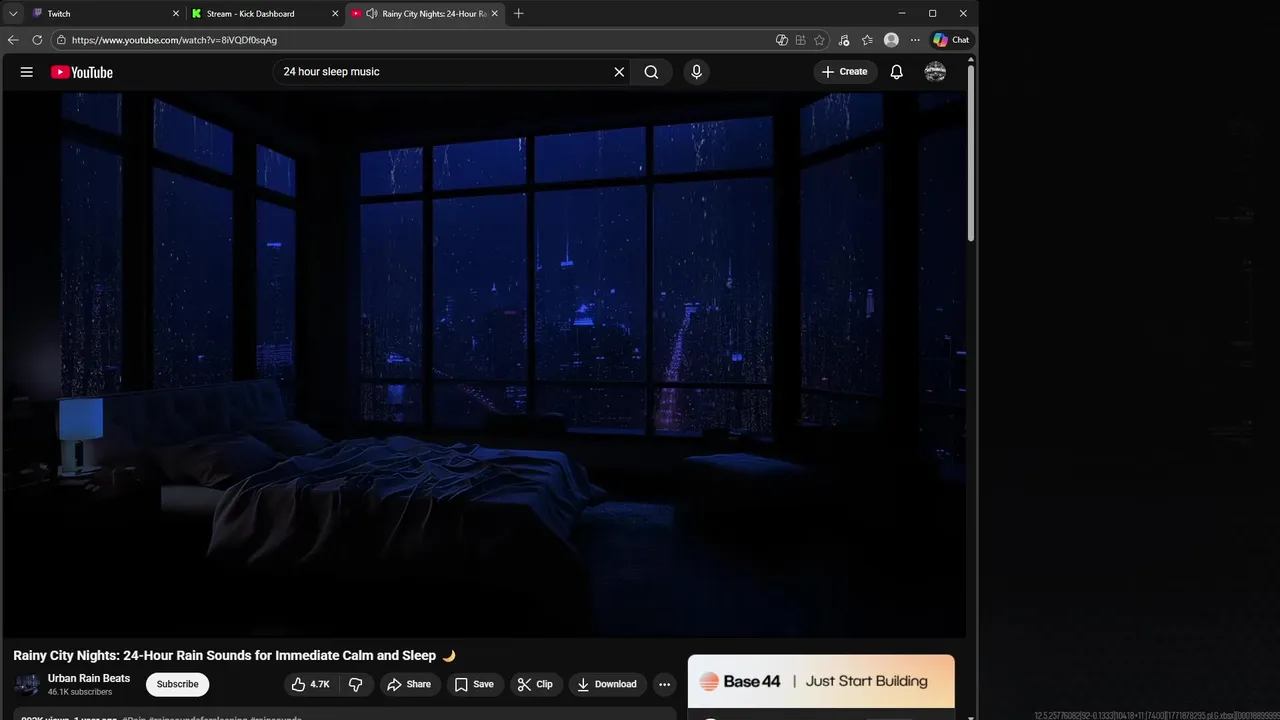Run the search with magnifier button

(x=651, y=72)
